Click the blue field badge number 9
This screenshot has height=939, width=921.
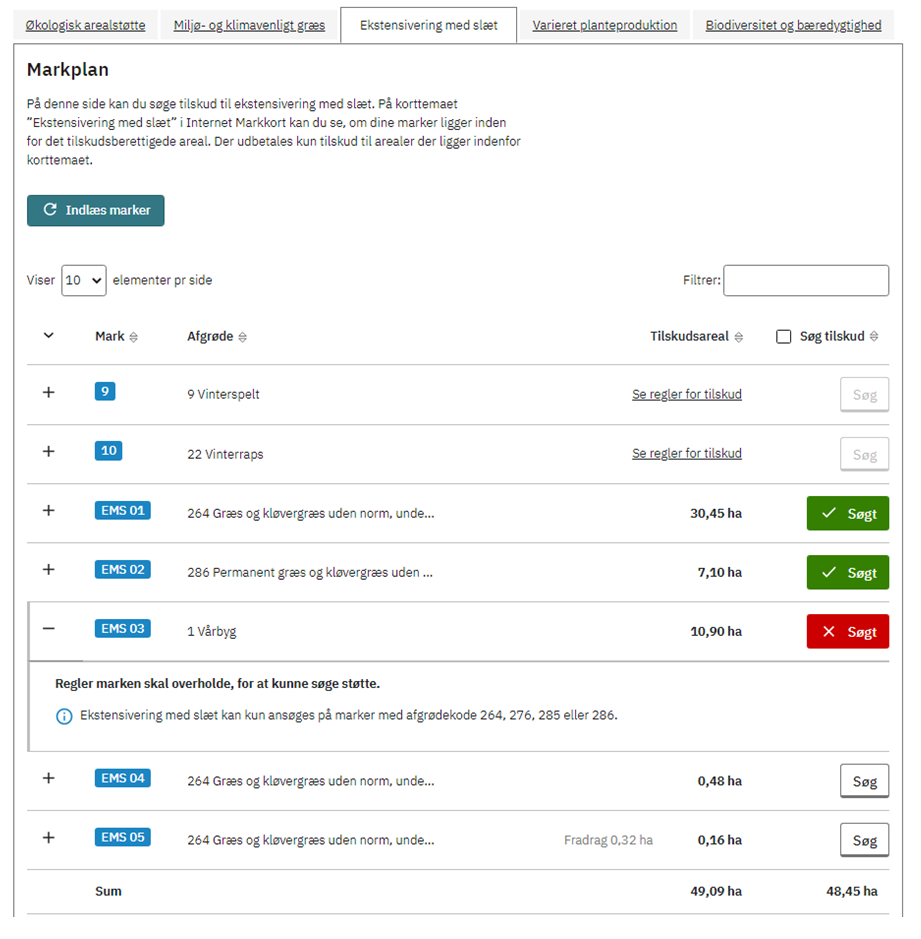coord(105,392)
